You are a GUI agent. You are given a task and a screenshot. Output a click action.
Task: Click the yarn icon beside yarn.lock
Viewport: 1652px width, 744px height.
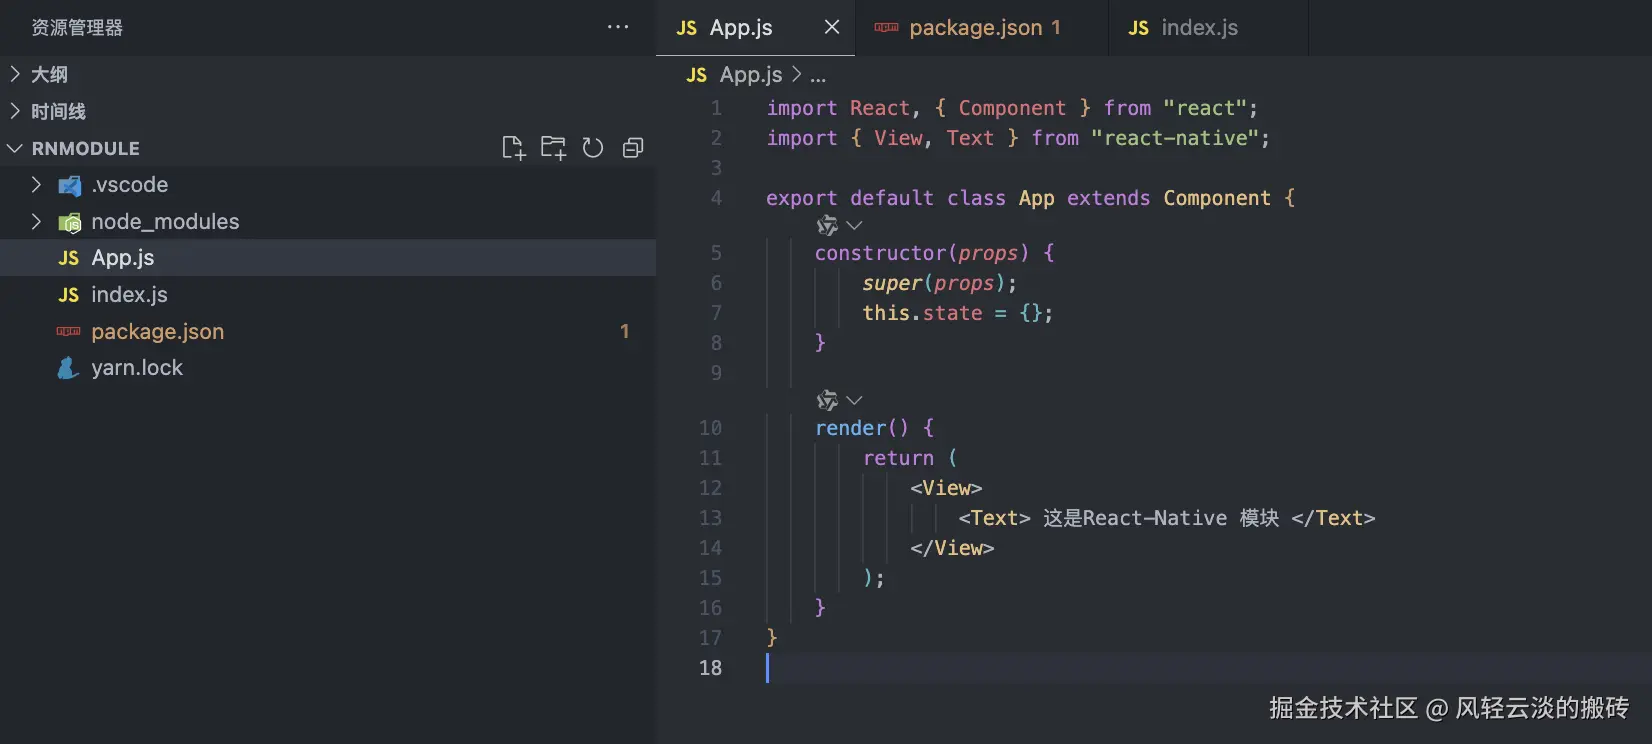click(68, 368)
